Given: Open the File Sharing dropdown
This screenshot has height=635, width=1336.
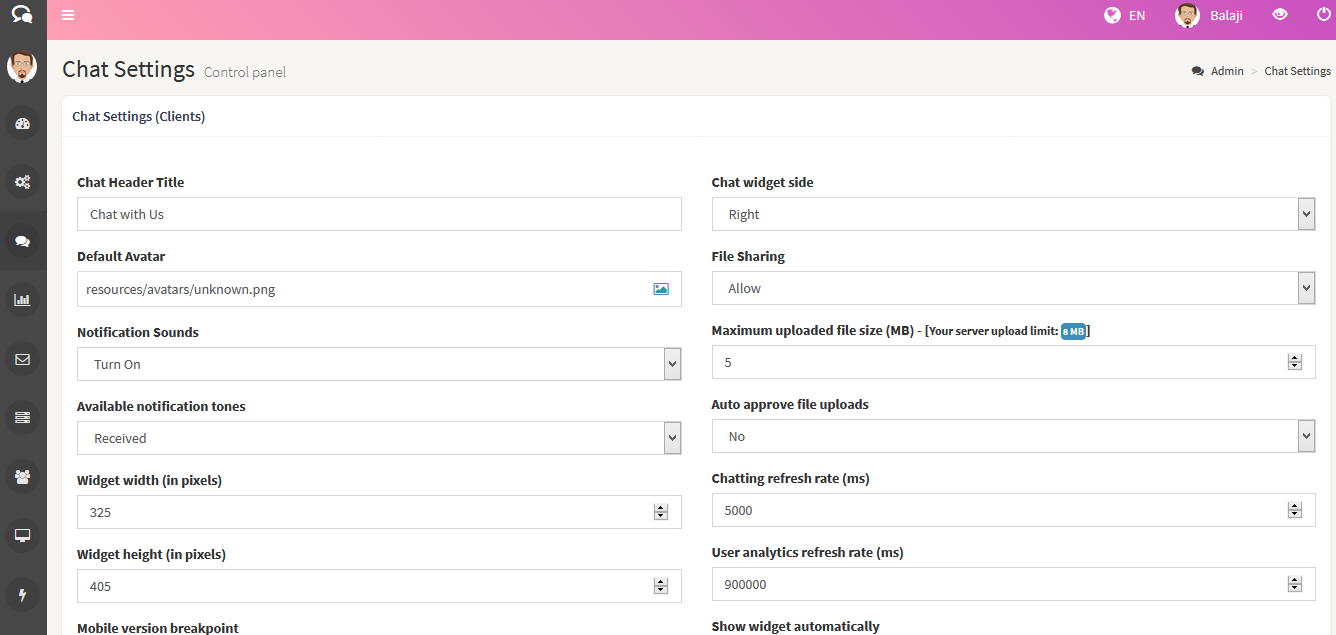Looking at the screenshot, I should tap(1305, 287).
